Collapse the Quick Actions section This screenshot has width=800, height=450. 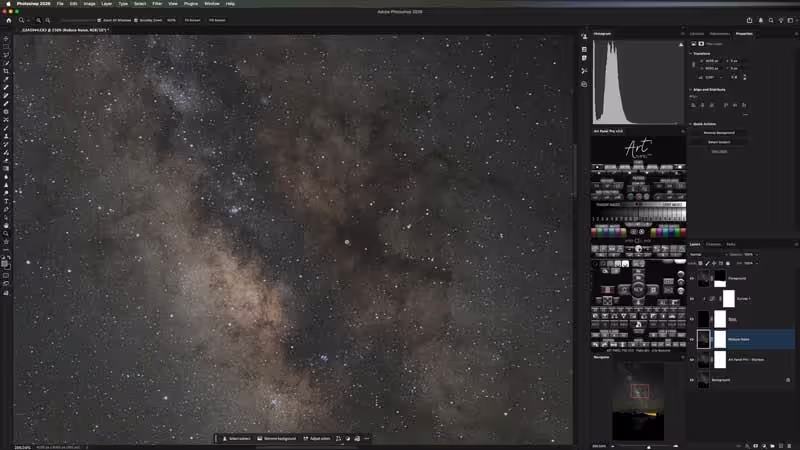691,124
